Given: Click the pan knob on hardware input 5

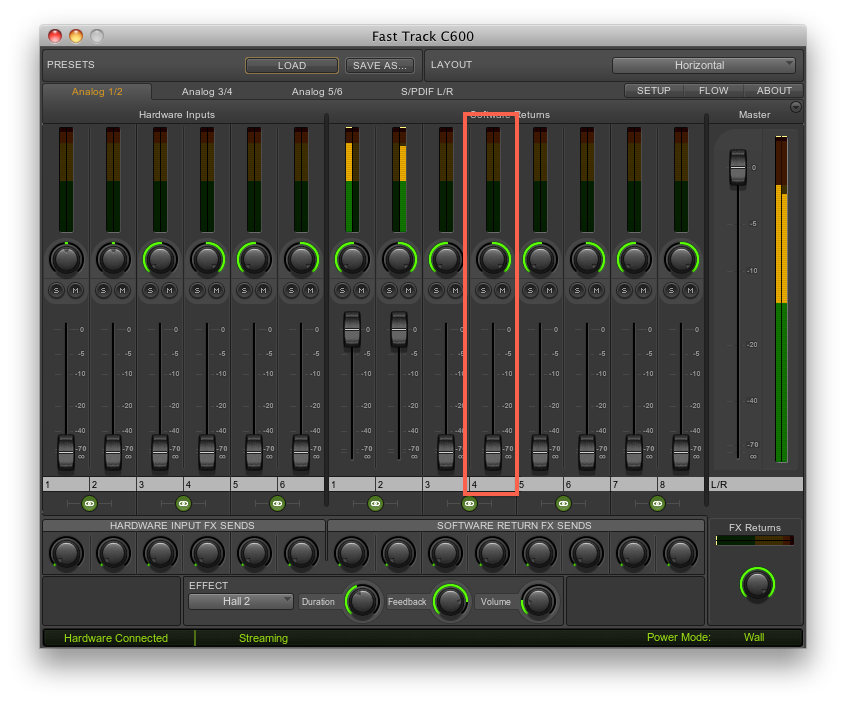Looking at the screenshot, I should tap(254, 259).
